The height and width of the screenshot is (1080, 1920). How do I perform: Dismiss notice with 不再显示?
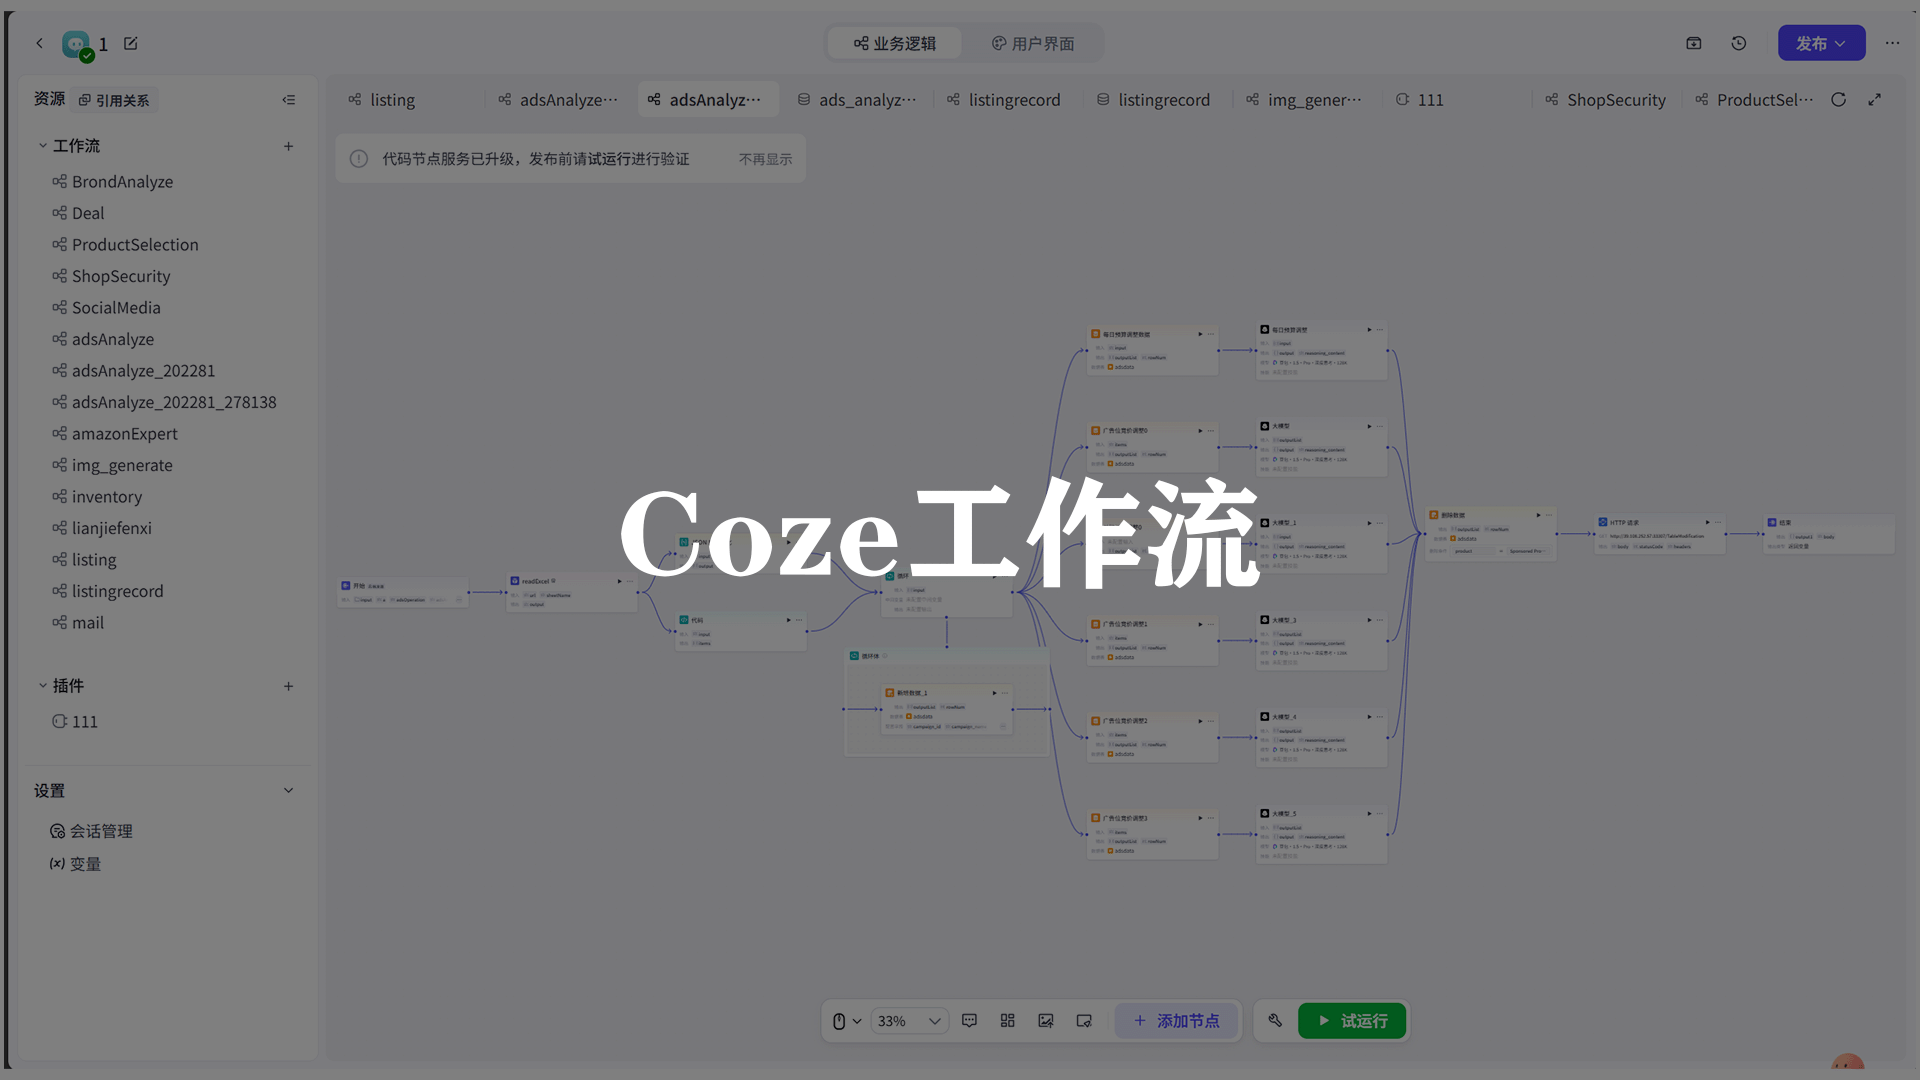pos(765,159)
